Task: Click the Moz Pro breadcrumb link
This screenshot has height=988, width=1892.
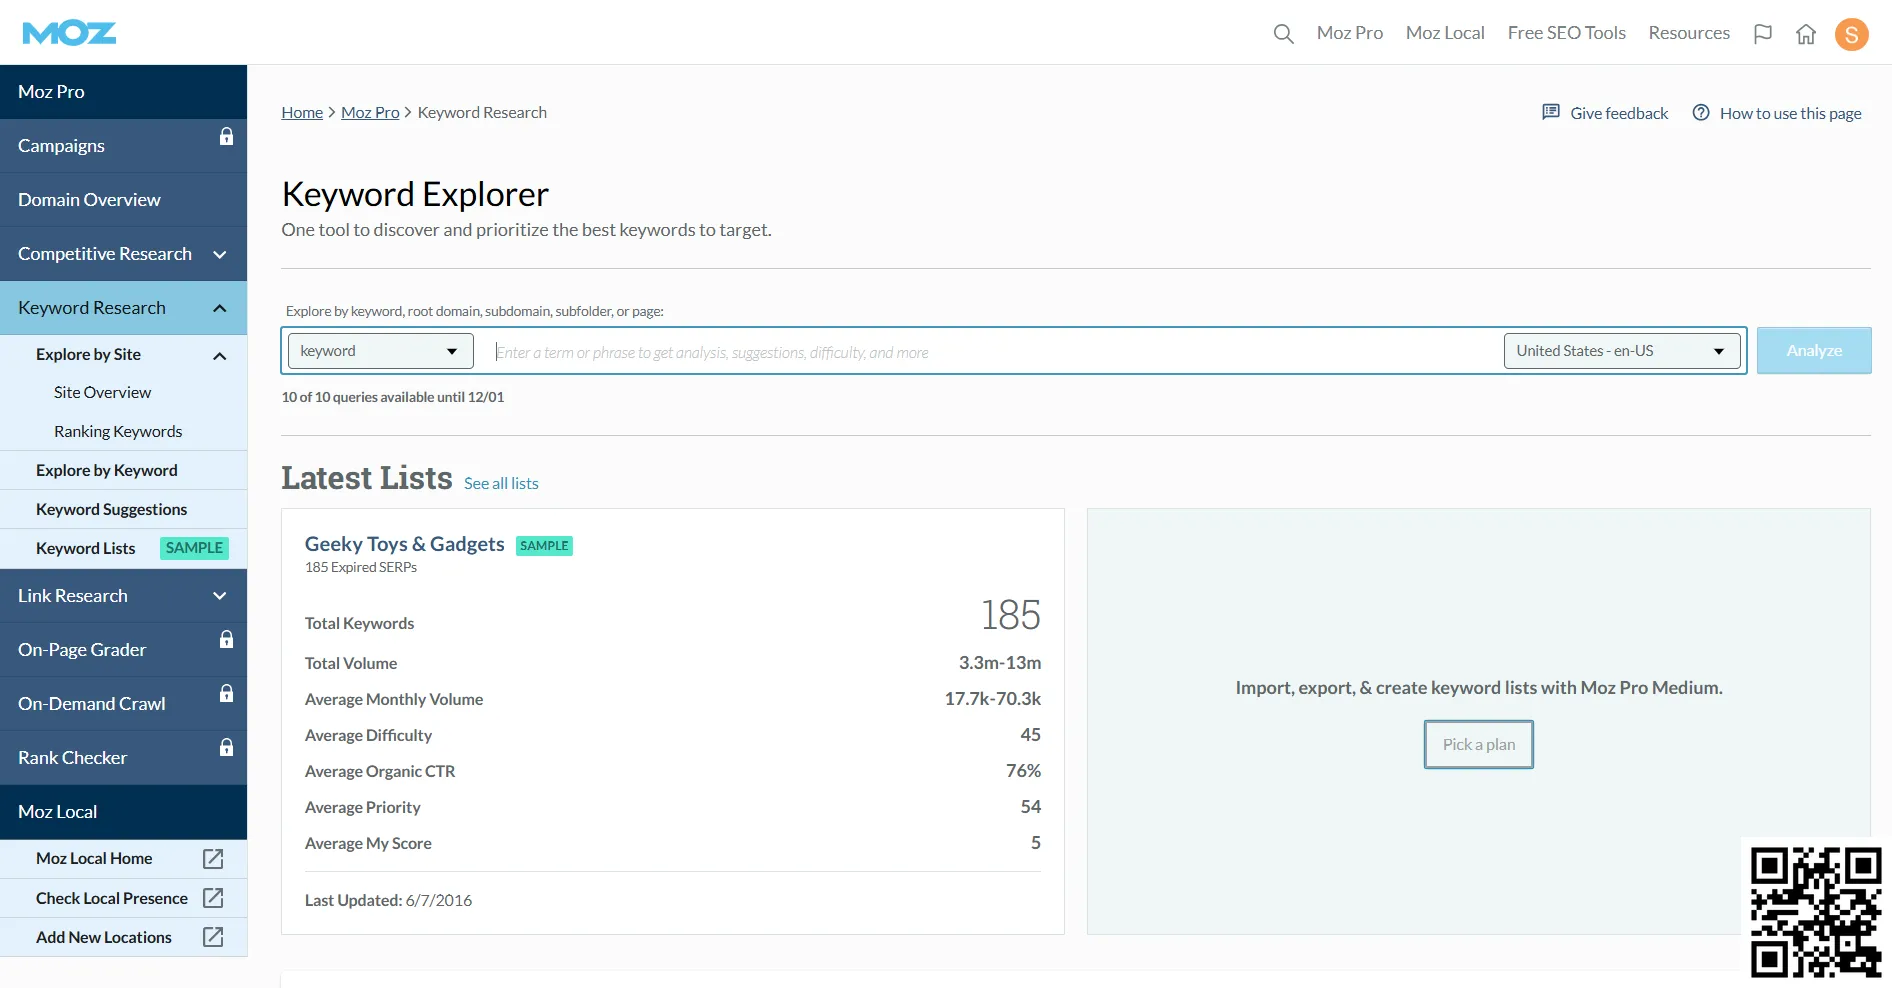Action: click(370, 112)
